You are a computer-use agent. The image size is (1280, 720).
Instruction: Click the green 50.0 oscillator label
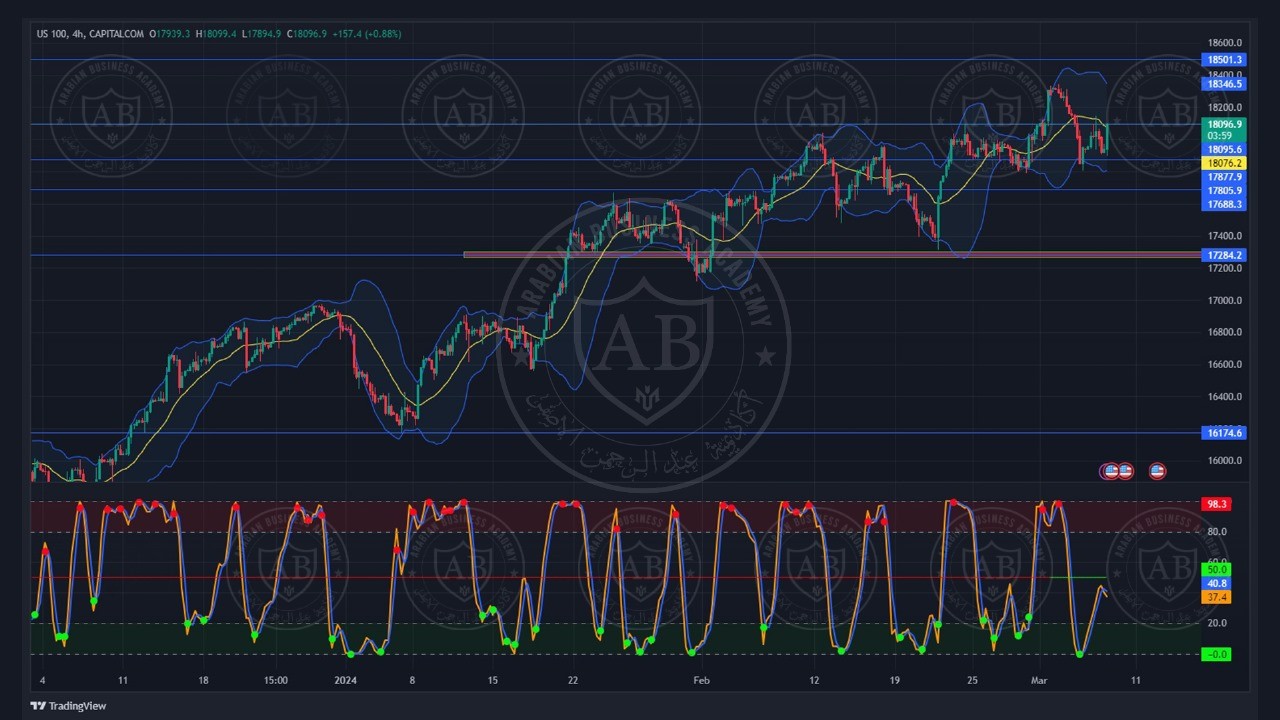1216,569
